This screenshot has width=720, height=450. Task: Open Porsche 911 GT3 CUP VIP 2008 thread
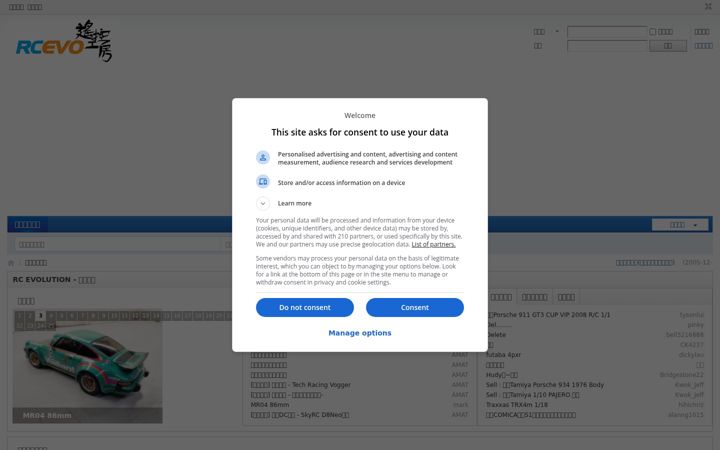548,315
